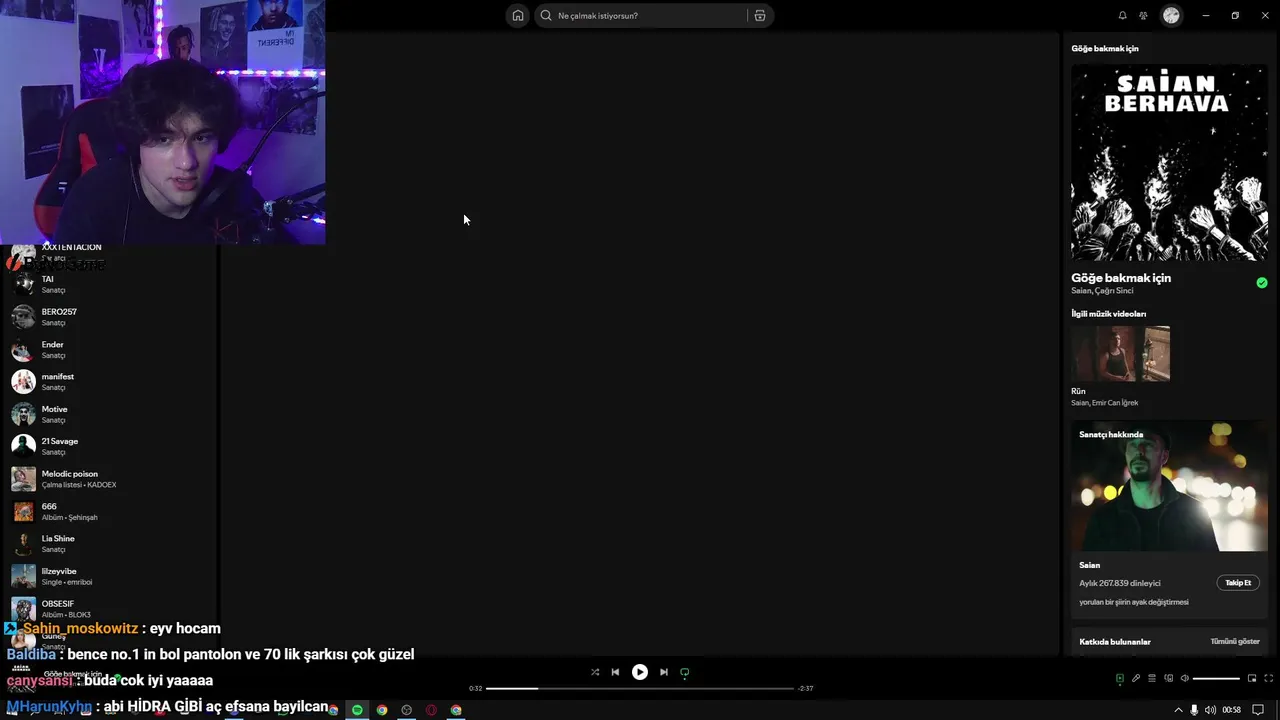This screenshot has height=720, width=1280.
Task: Click Tümünü göster link in credits
Action: click(x=1235, y=641)
